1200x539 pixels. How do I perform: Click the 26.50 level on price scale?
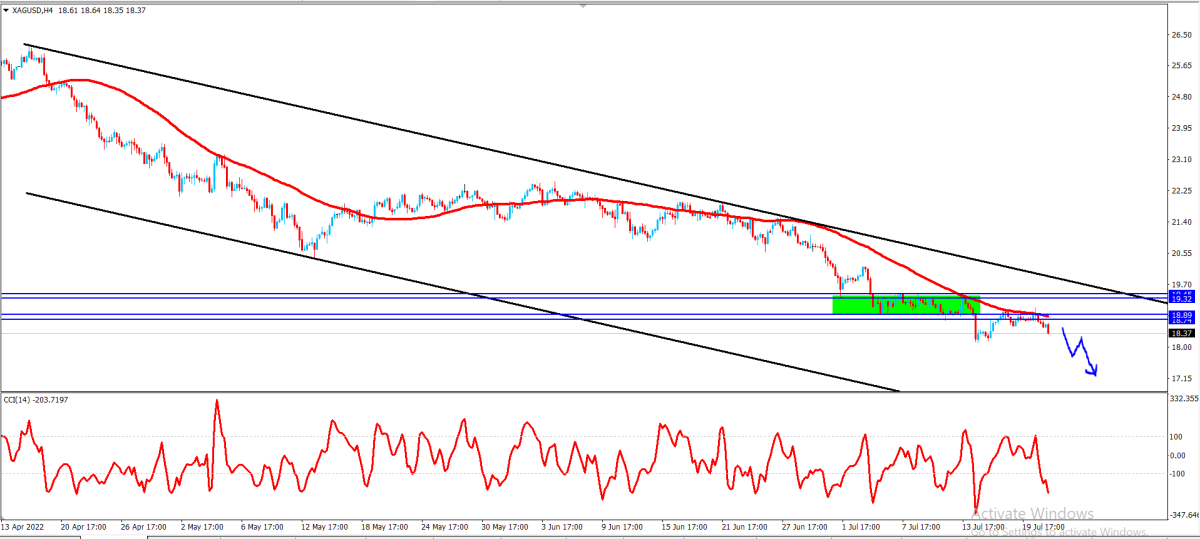(x=1181, y=34)
